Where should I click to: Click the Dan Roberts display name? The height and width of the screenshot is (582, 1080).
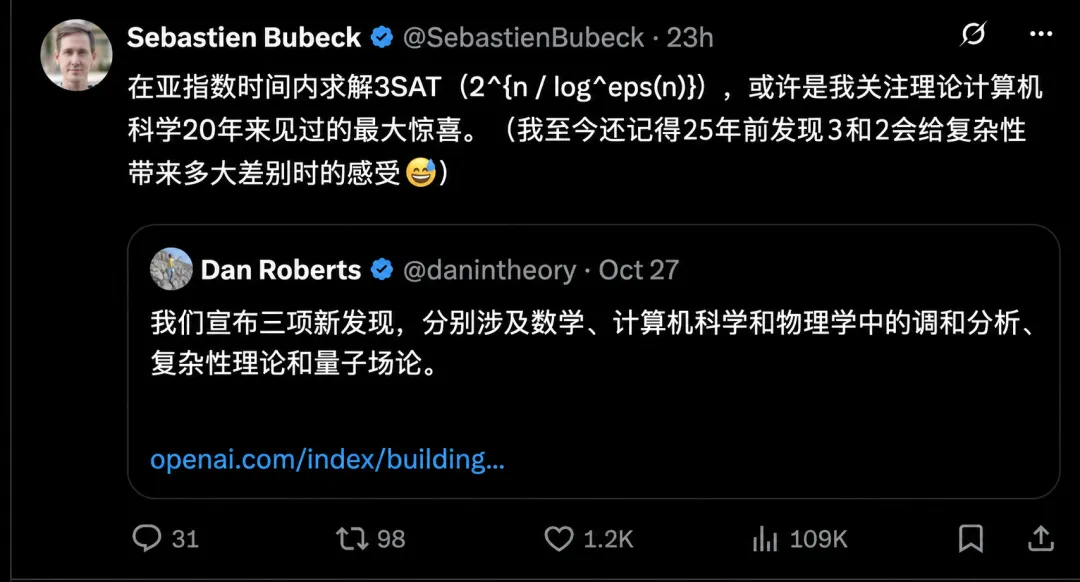[281, 270]
